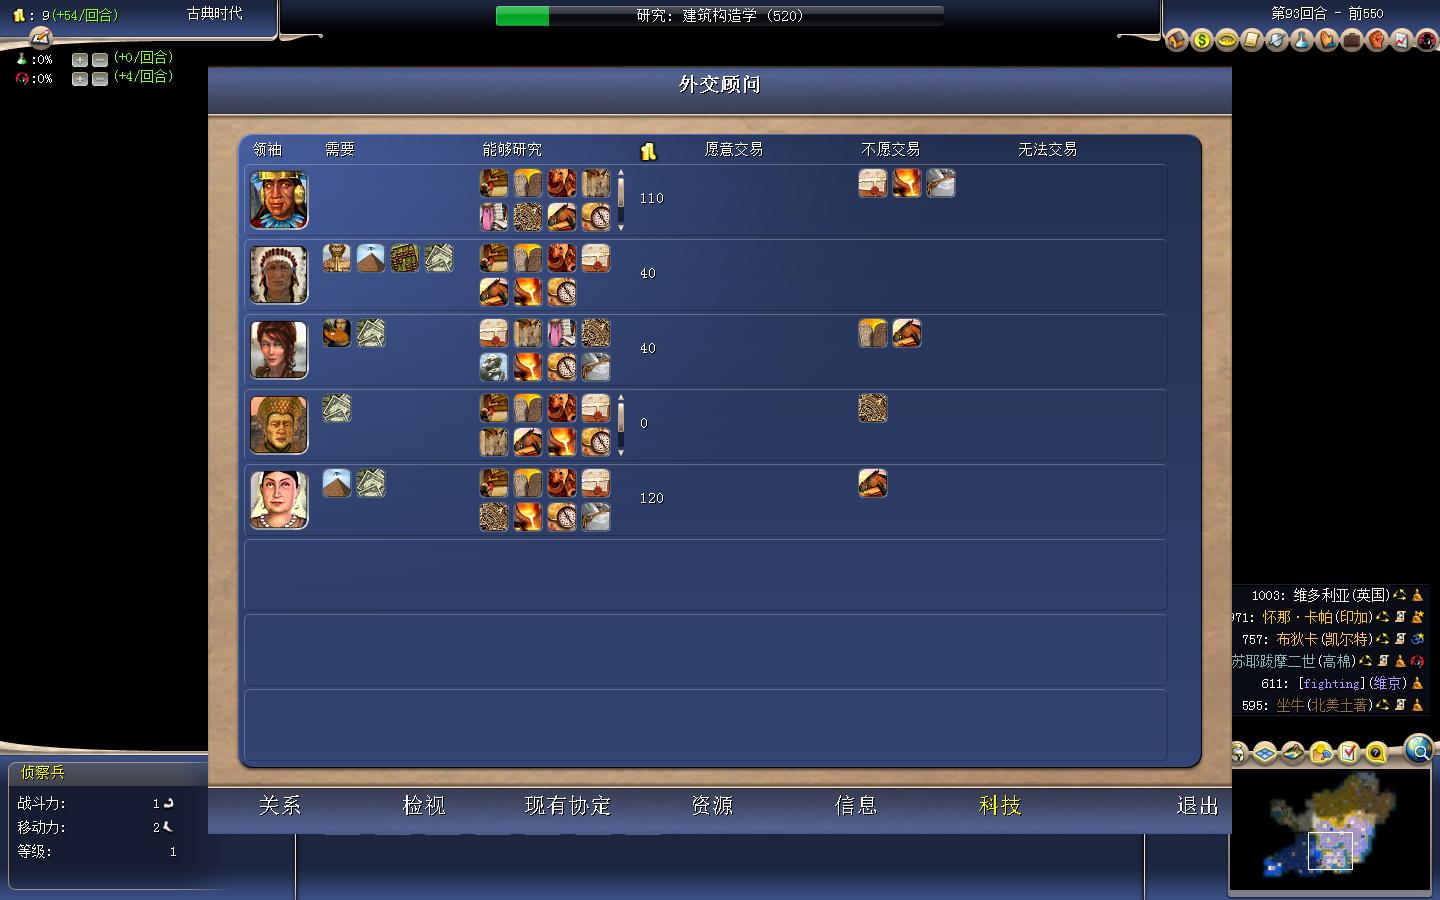This screenshot has width=1440, height=900.
Task: Click the 古典时代 era label
Action: coord(215,14)
